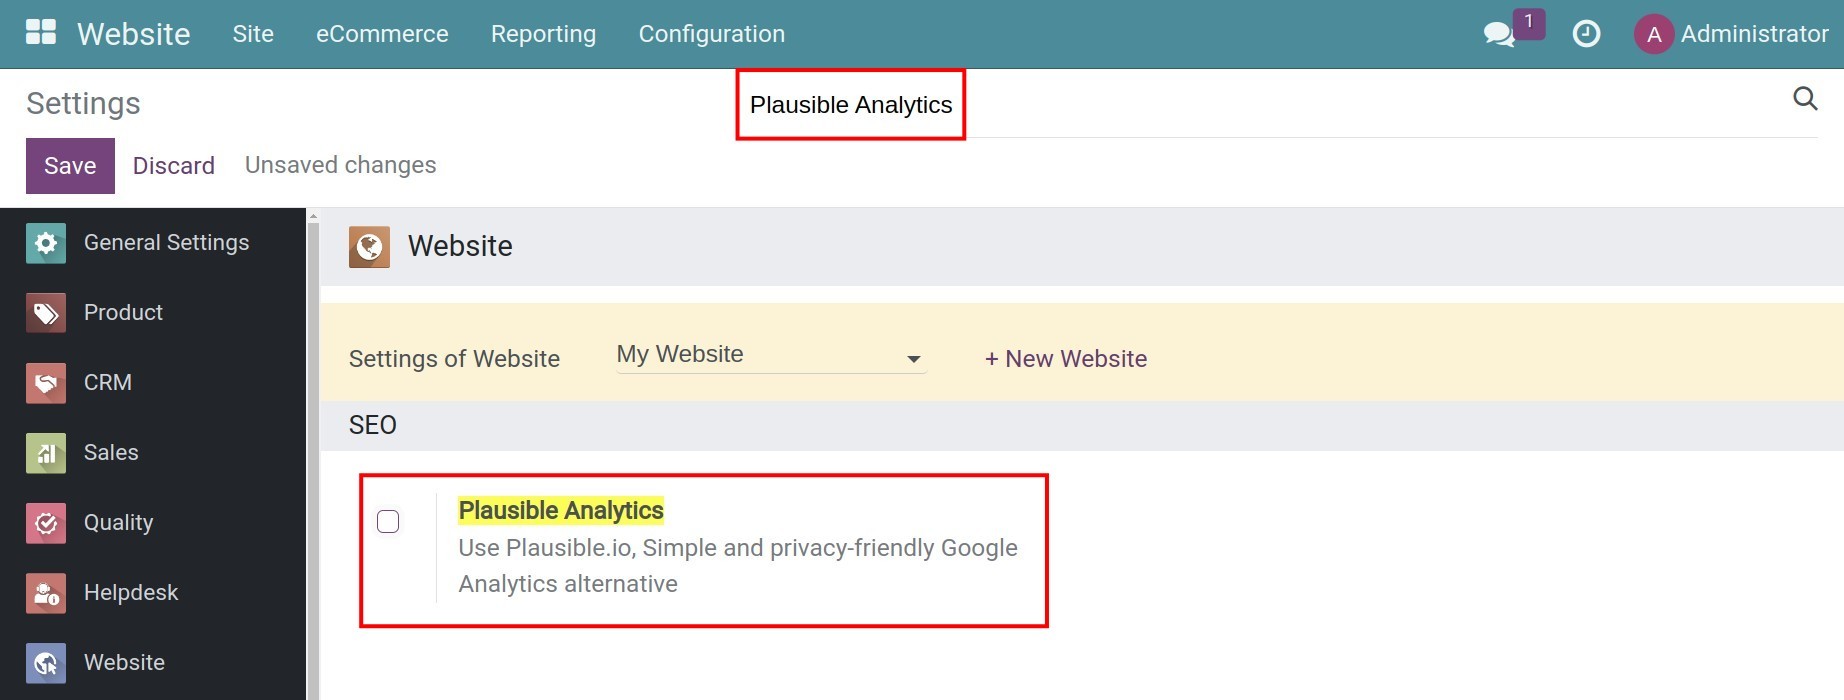Image resolution: width=1844 pixels, height=700 pixels.
Task: Open the apps grid menu icon
Action: point(41,32)
